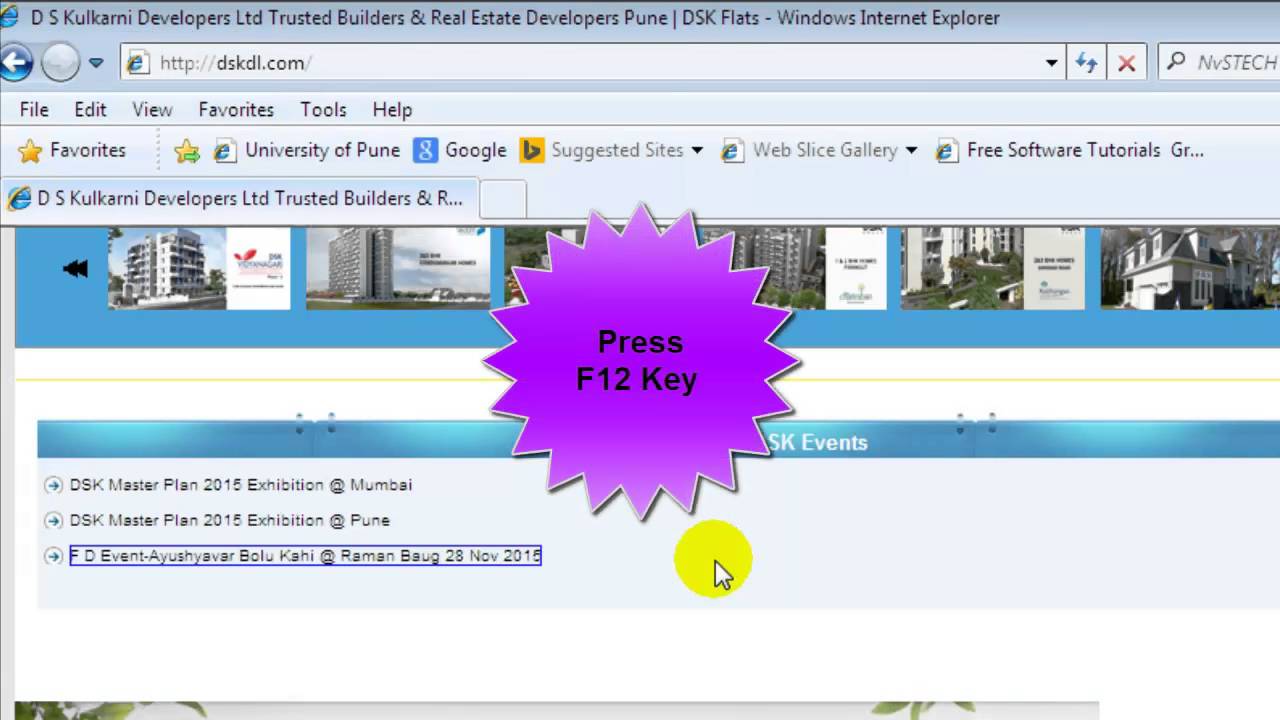Click the Favorites star button

tap(72, 151)
